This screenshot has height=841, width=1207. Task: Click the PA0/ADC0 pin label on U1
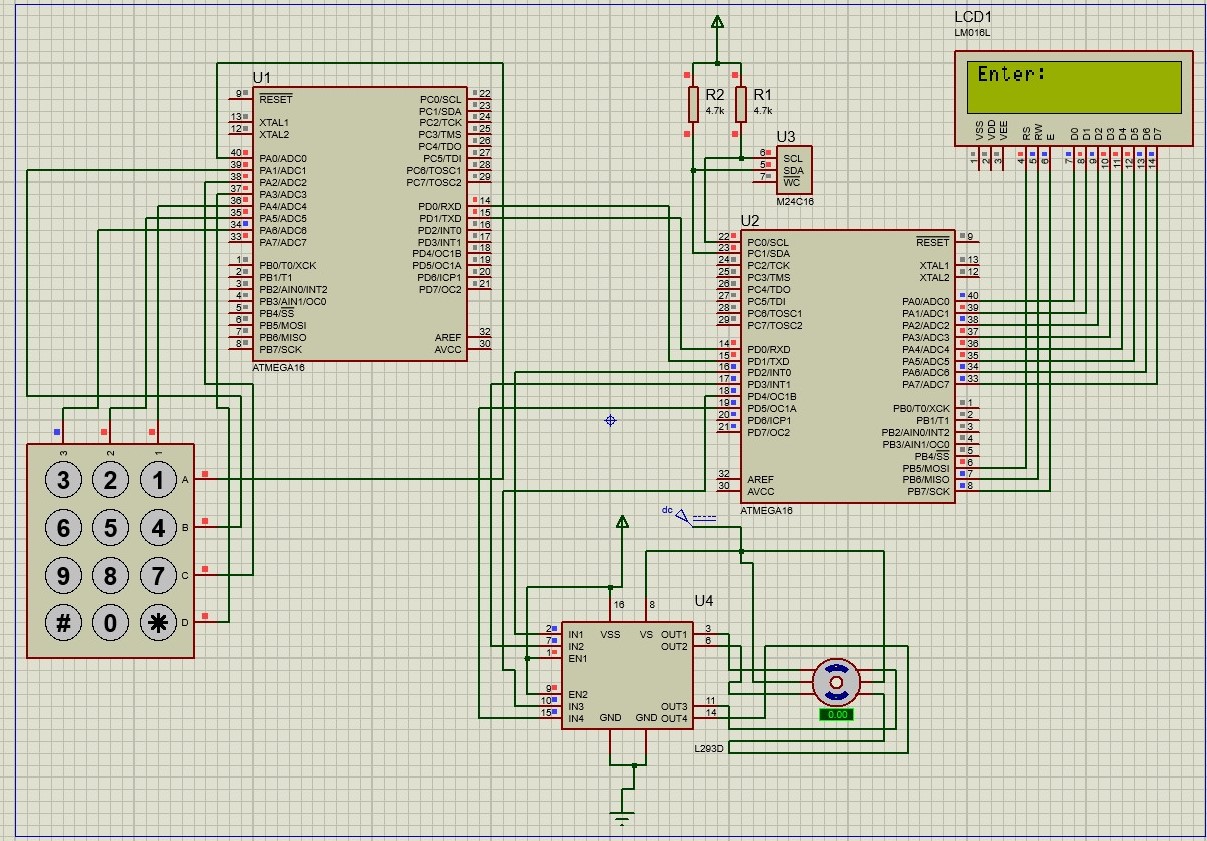click(x=283, y=158)
